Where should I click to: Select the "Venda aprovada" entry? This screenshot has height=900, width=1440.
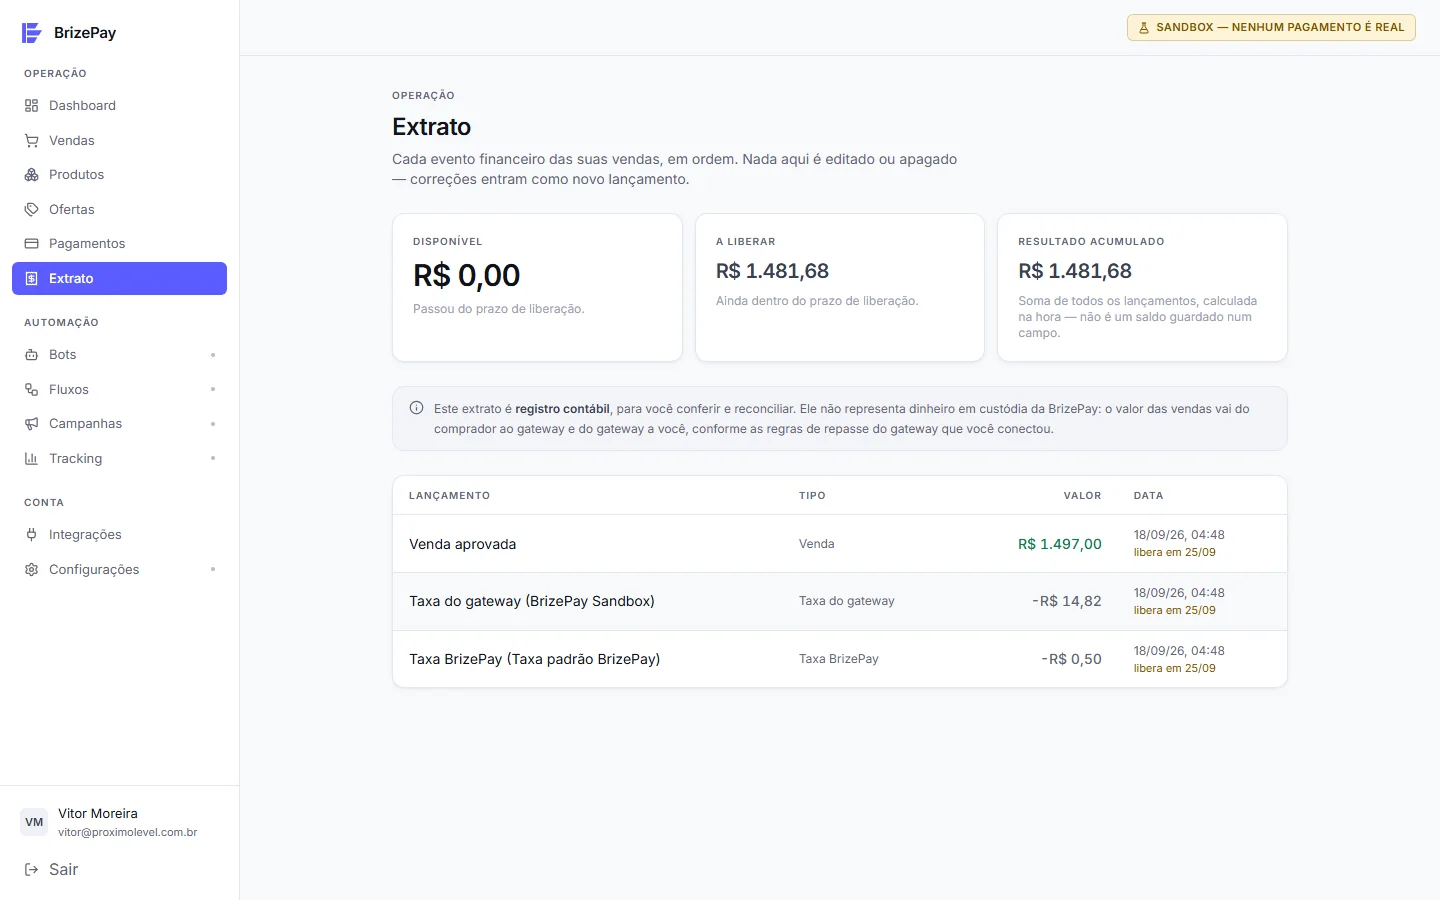point(463,544)
